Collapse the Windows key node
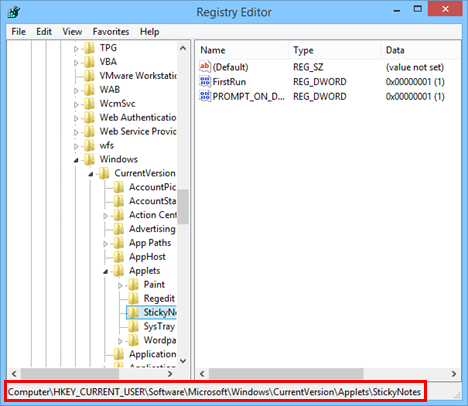 (x=76, y=160)
